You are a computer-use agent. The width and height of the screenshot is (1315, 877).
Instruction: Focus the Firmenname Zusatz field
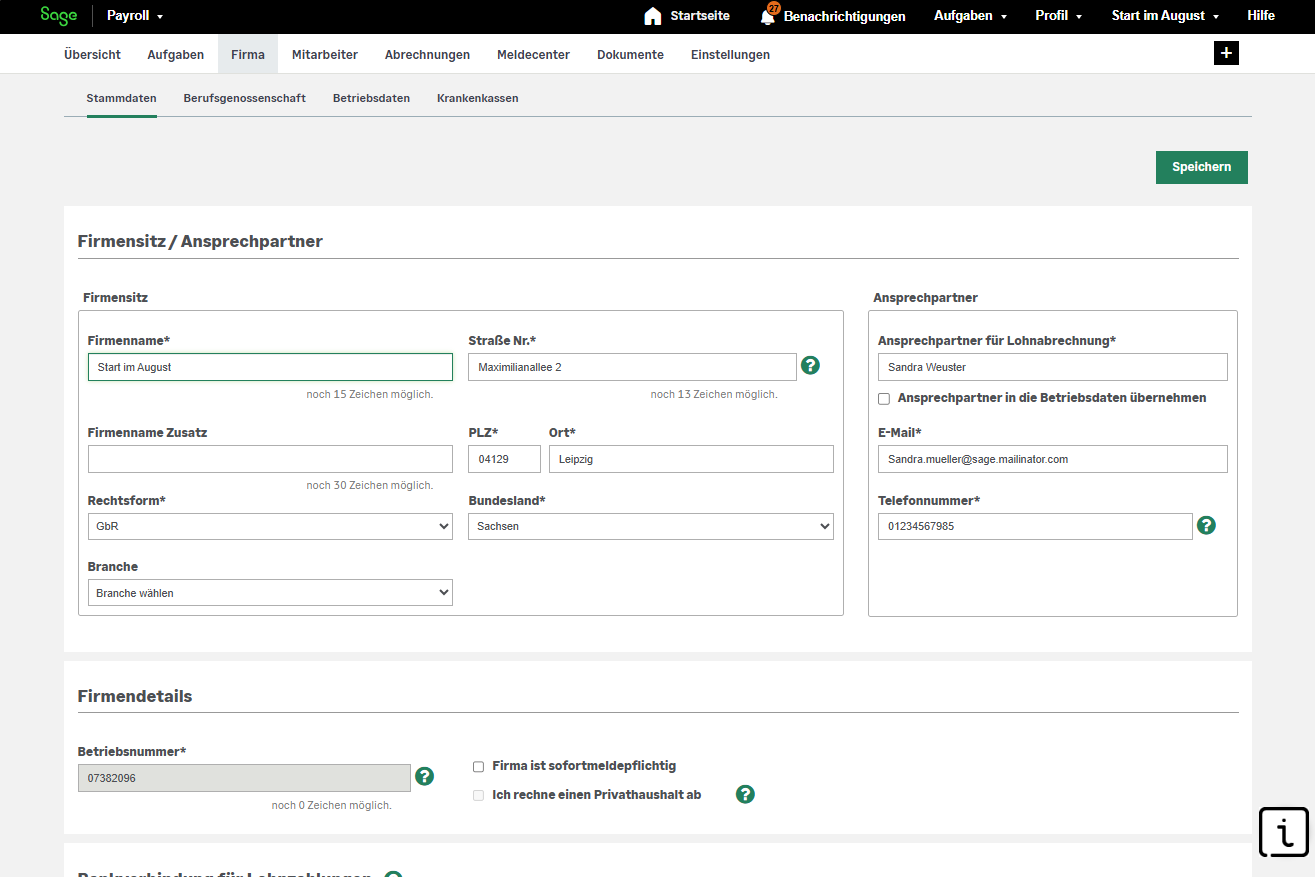270,459
